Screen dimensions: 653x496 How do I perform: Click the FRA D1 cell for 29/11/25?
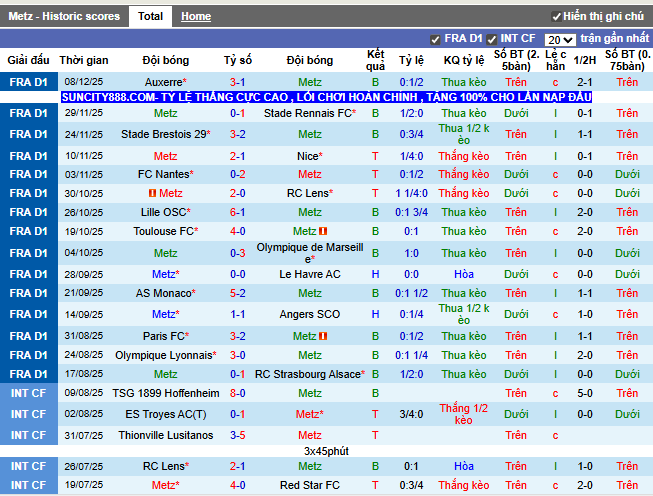point(28,113)
